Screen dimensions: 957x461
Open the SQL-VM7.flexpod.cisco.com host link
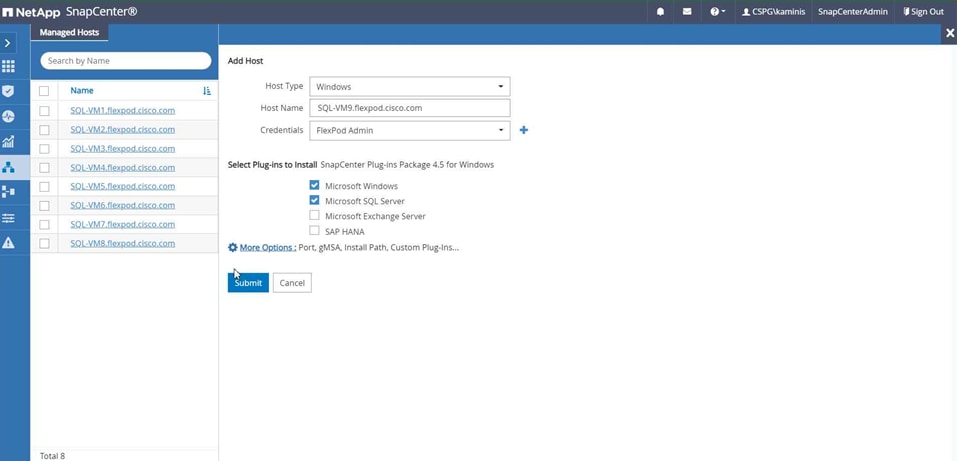[123, 224]
